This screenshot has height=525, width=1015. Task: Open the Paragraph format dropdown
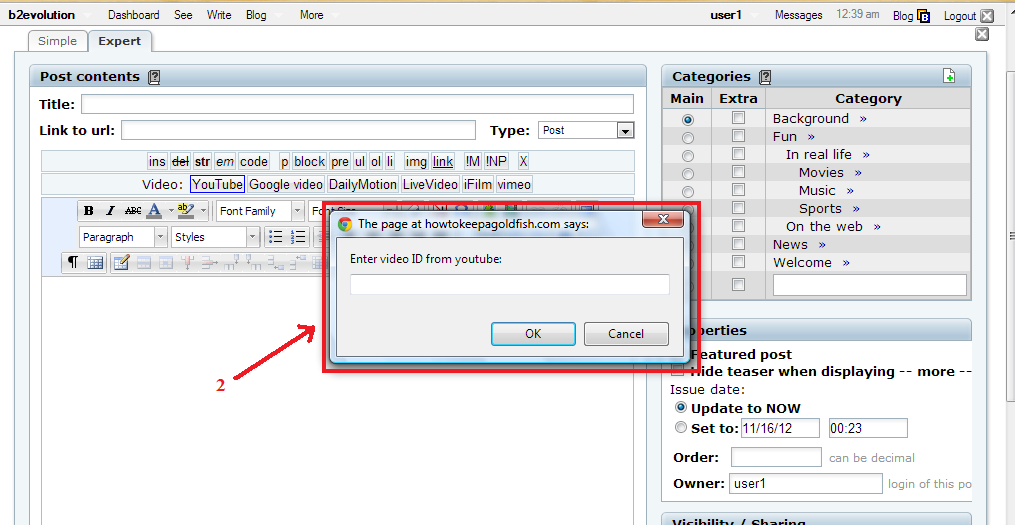[x=123, y=237]
